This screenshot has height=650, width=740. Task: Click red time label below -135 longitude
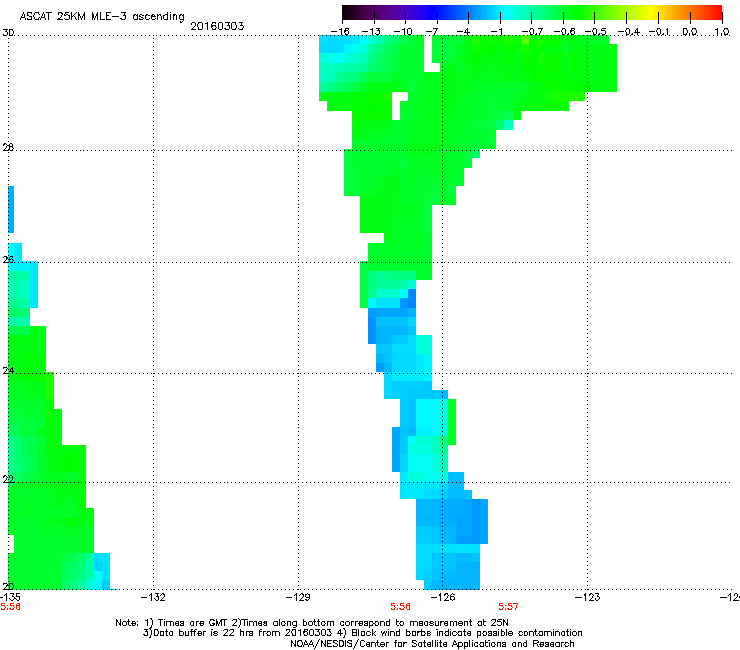point(10,607)
